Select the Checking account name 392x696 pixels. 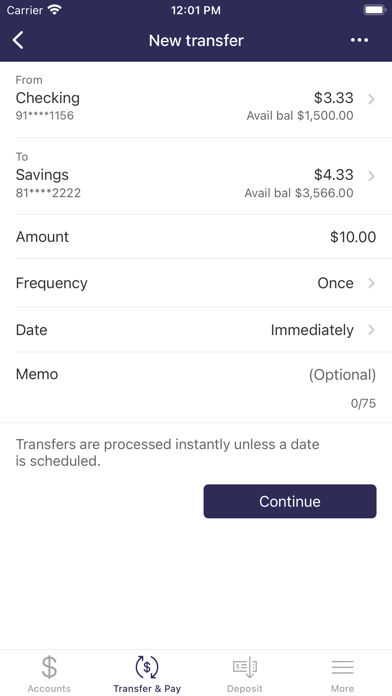pos(48,98)
